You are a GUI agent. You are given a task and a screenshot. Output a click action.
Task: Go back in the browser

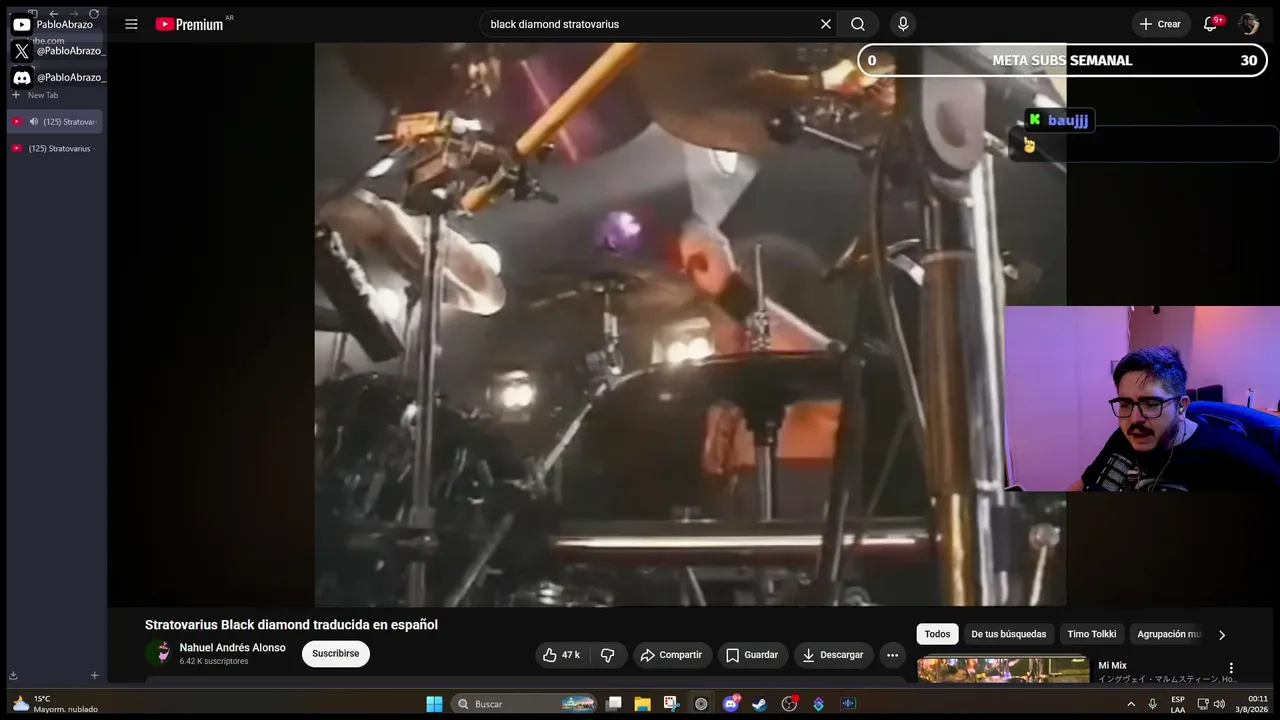click(x=54, y=14)
